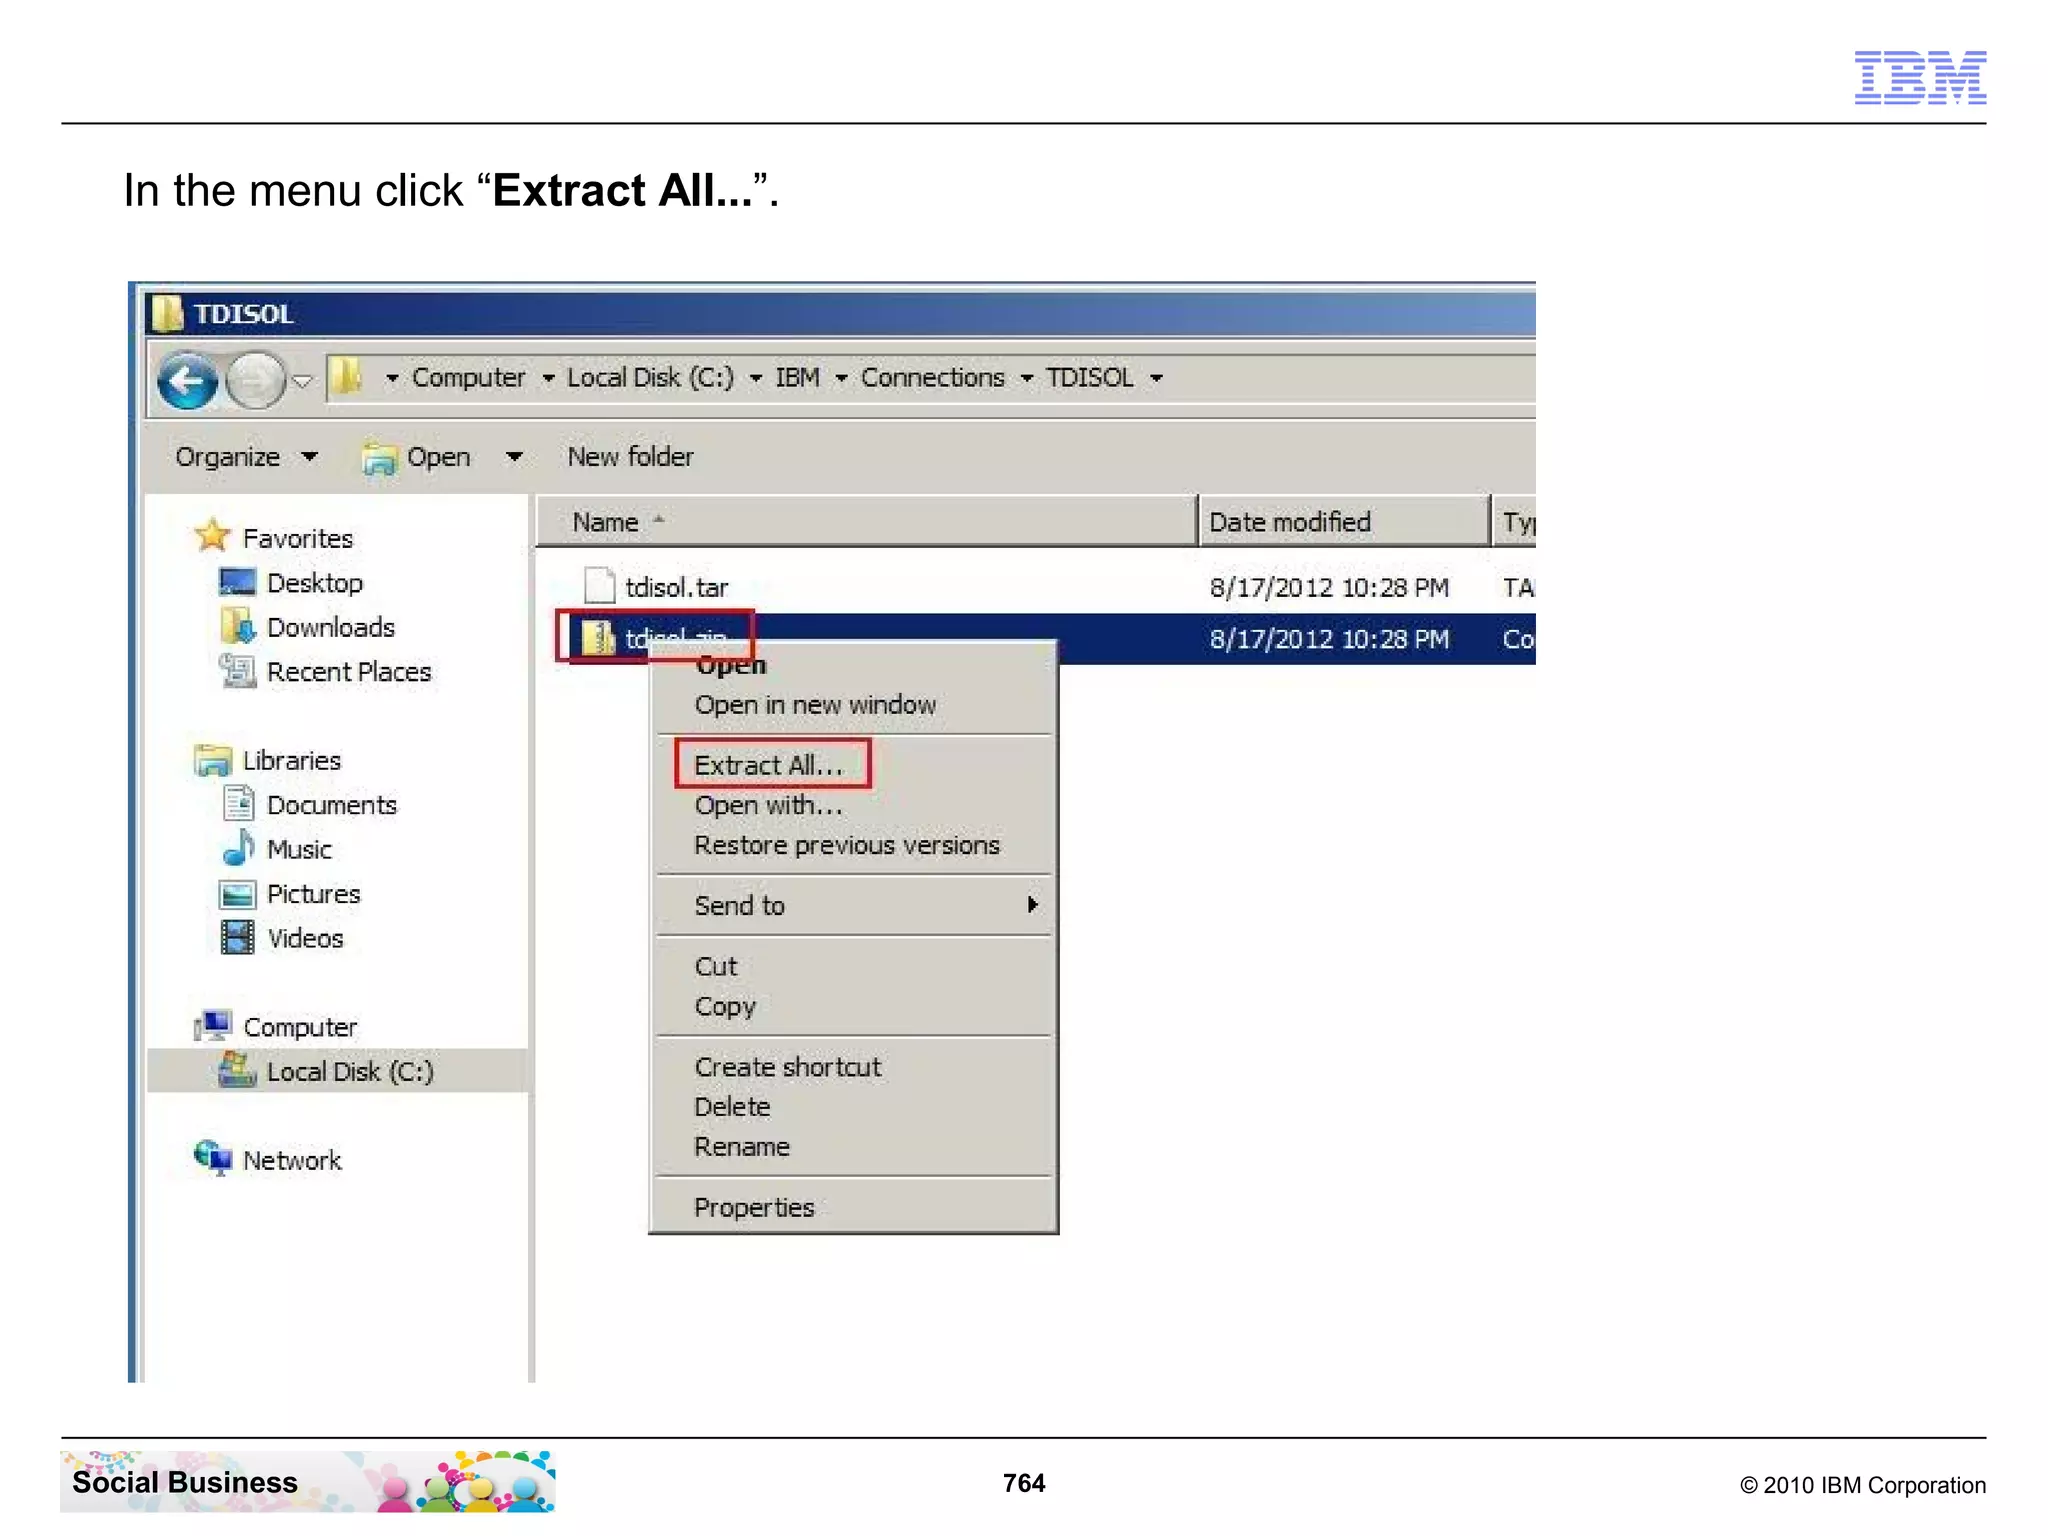Click the Network globe icon

213,1158
